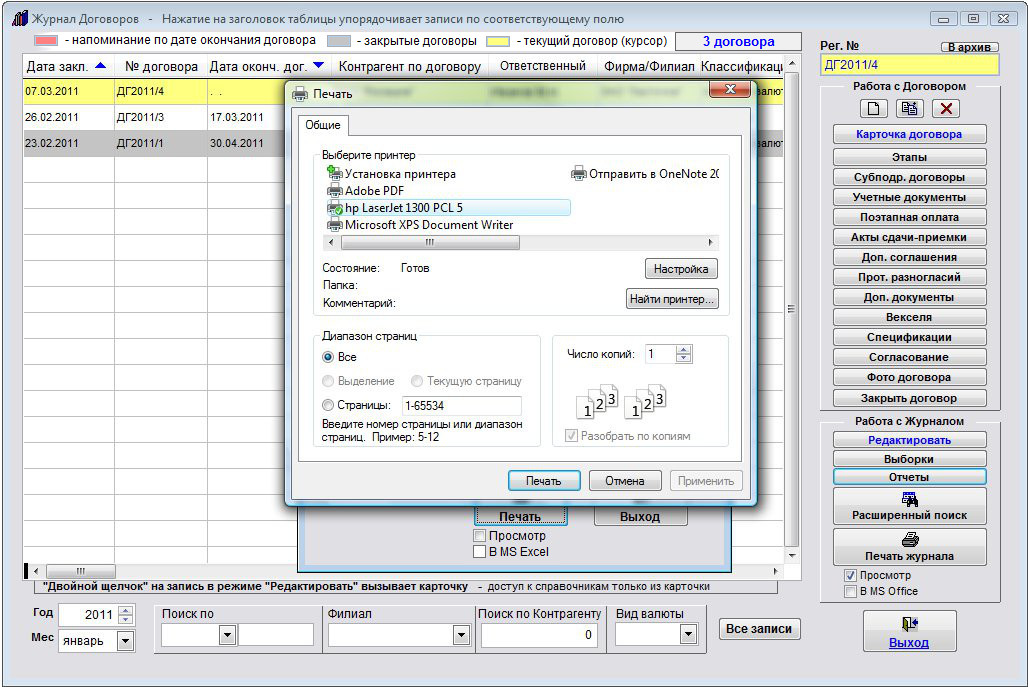Open the Мес month dropdown
Screen dimensions: 1028x687
tap(126, 641)
